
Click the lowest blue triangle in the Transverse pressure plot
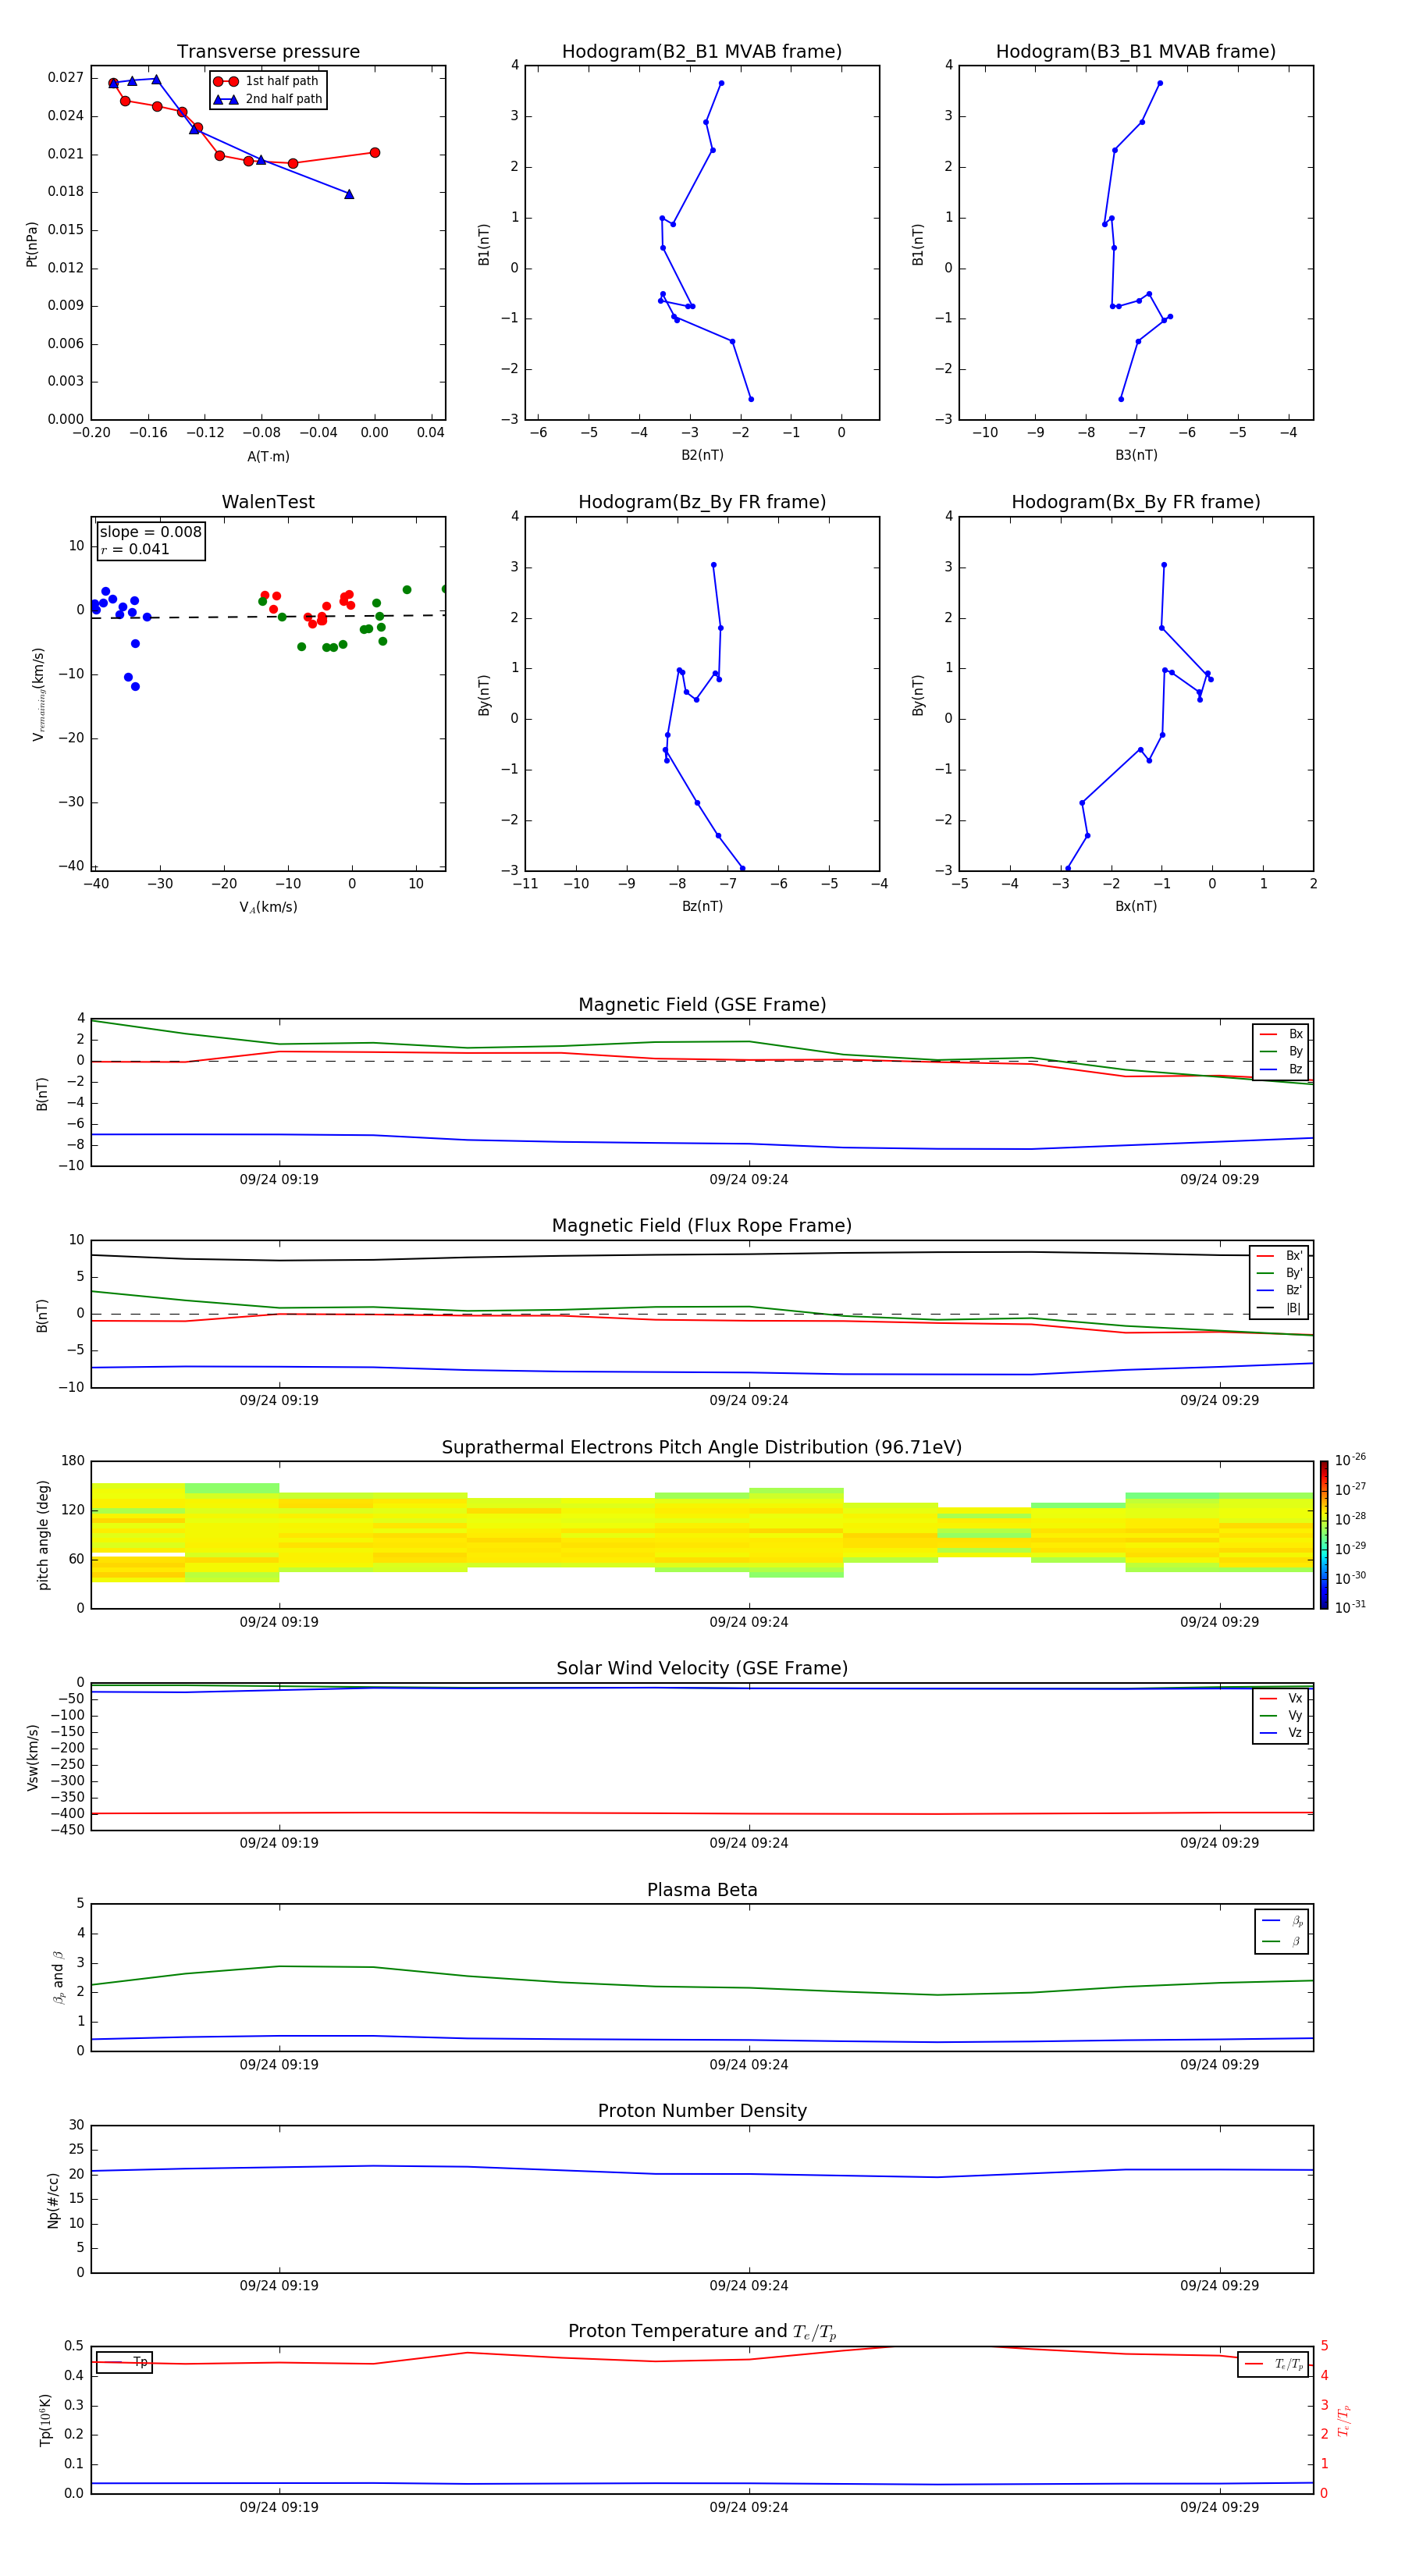click(349, 194)
